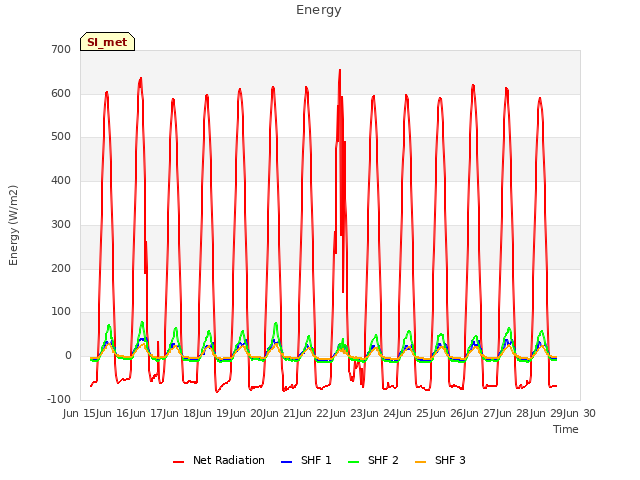Select the SHF 2 legend label
The width and height of the screenshot is (640, 480).
(x=383, y=460)
